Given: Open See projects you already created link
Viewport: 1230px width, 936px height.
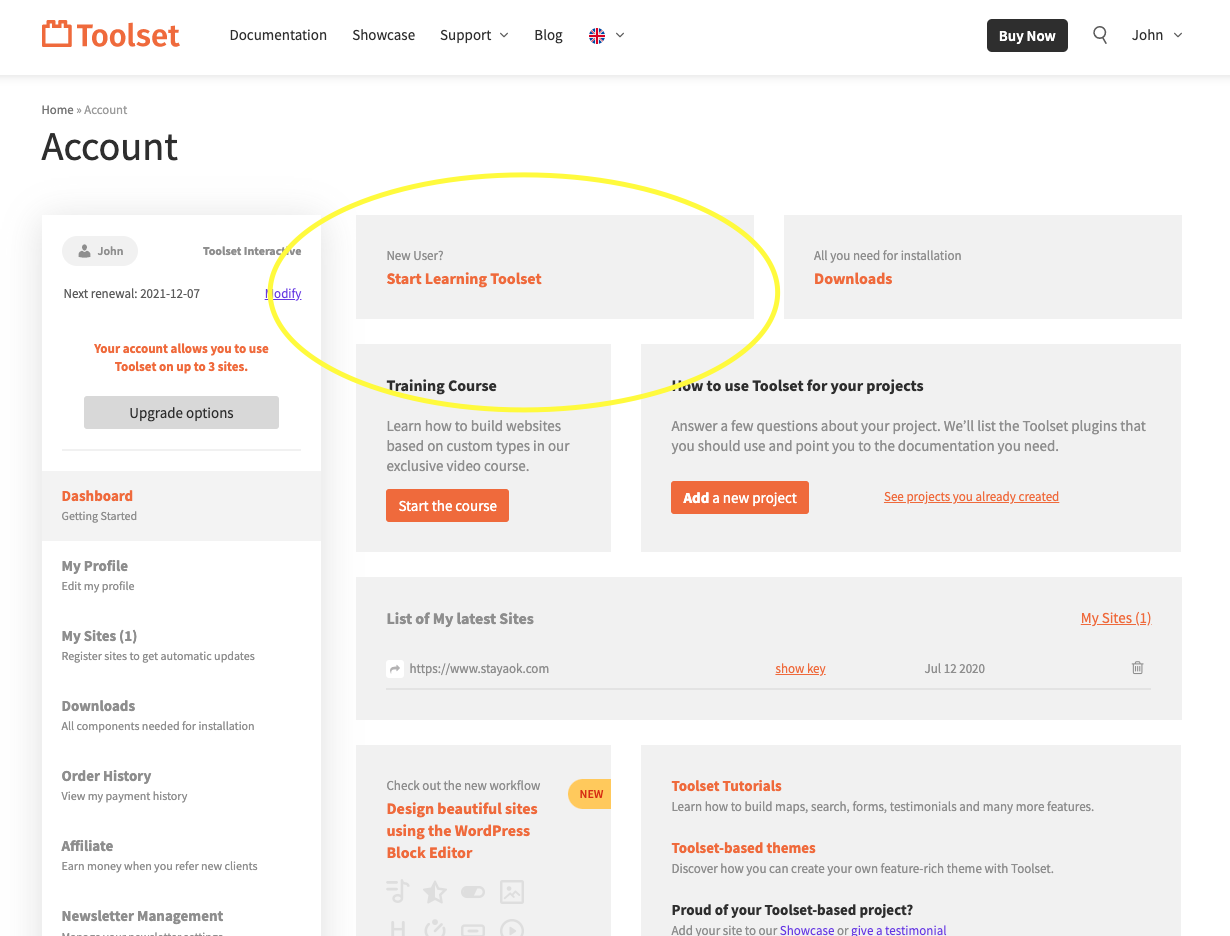Looking at the screenshot, I should 971,497.
